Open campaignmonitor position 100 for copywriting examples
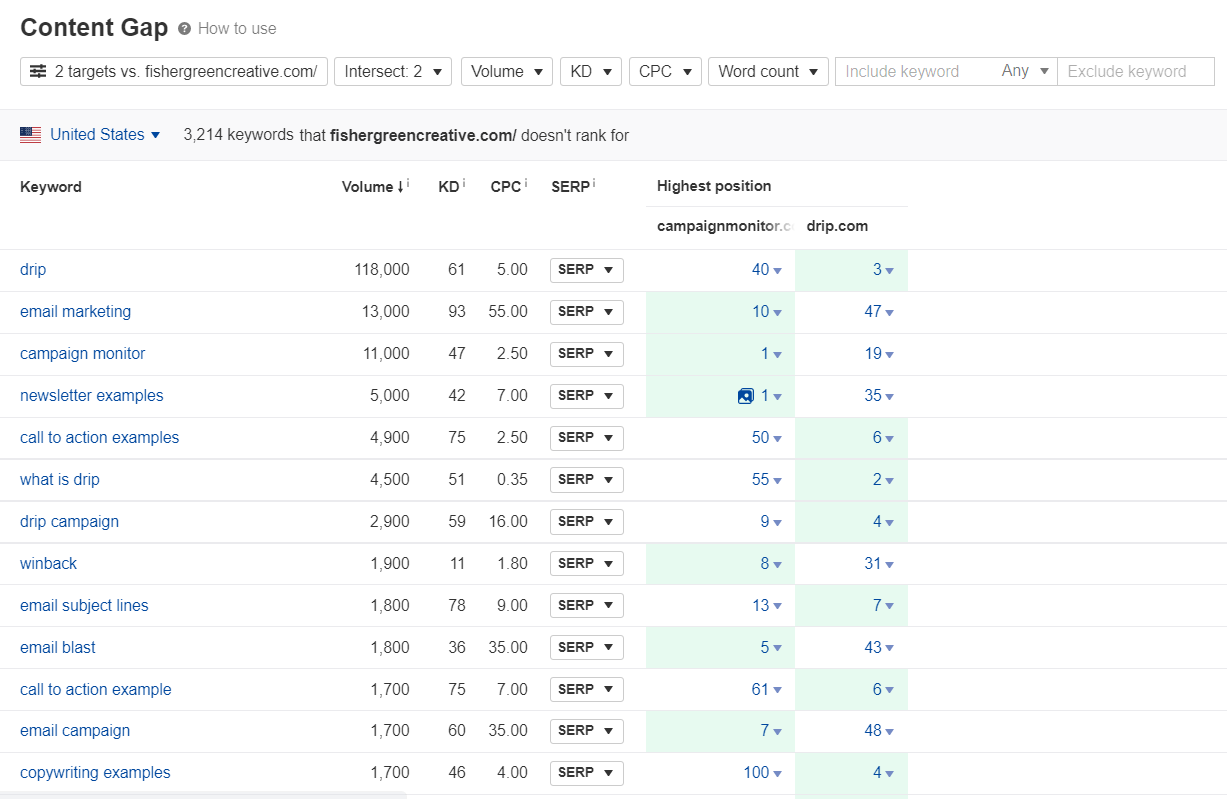Viewport: 1227px width, 799px height. [x=762, y=773]
